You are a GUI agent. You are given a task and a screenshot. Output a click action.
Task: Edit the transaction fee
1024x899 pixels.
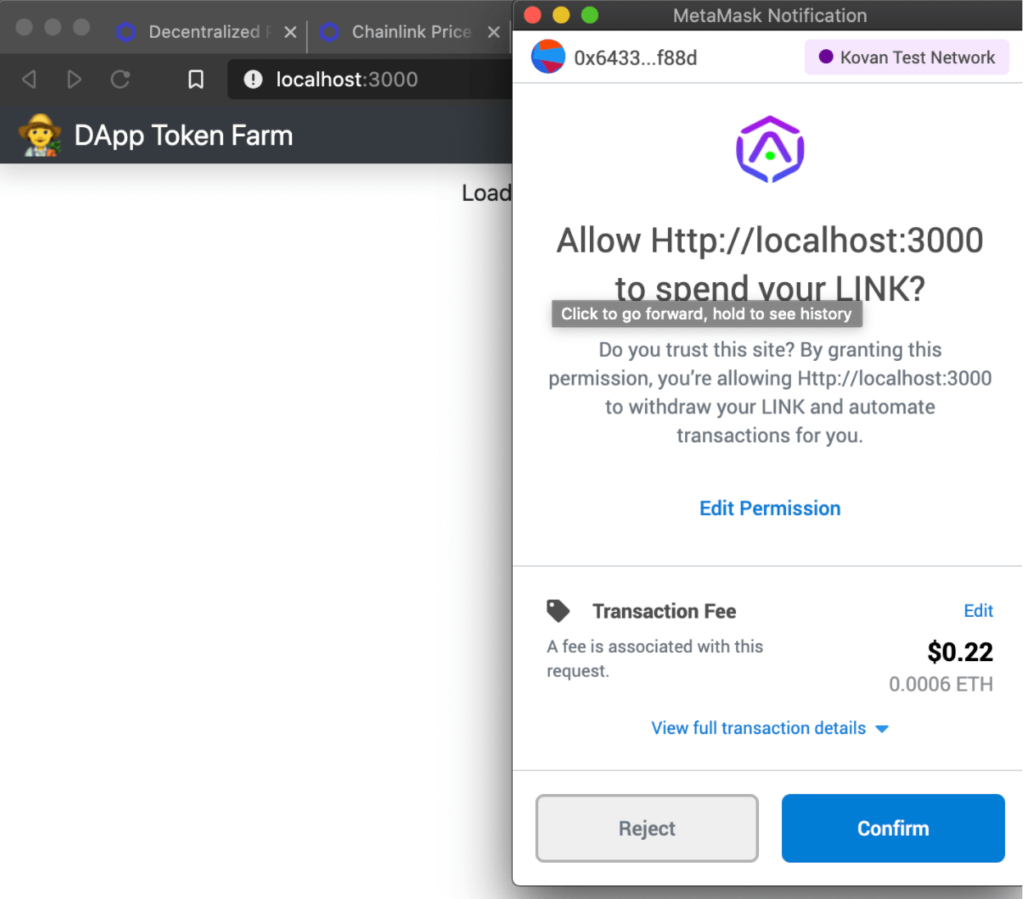click(x=978, y=610)
